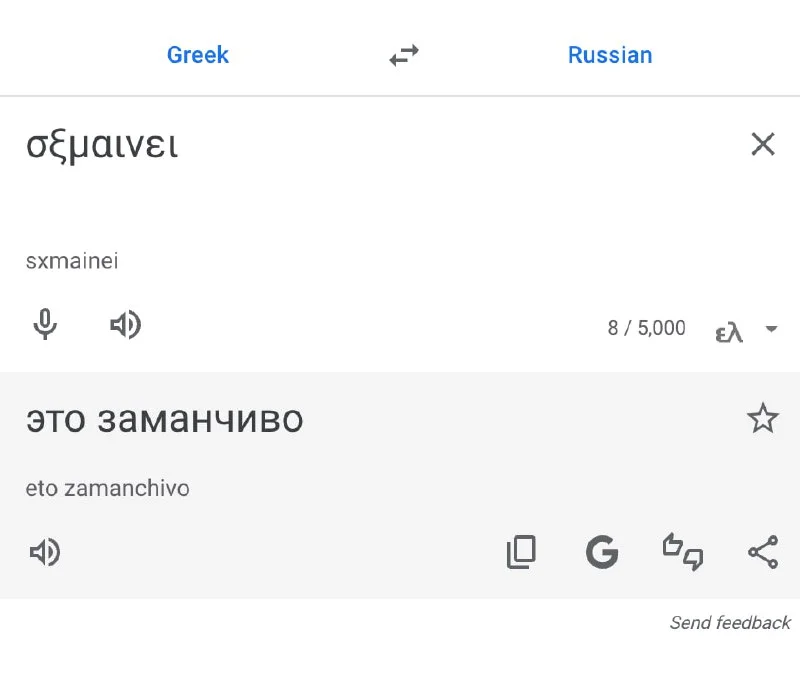800x696 pixels.
Task: Search the translation on Google
Action: tap(602, 552)
